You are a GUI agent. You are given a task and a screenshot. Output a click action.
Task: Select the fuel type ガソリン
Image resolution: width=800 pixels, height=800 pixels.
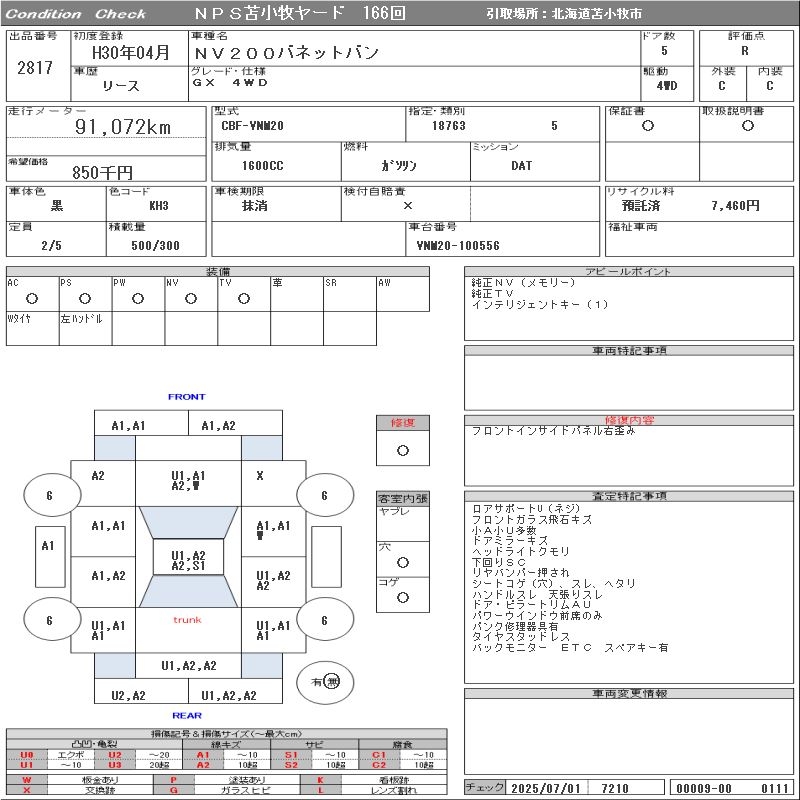coord(399,166)
